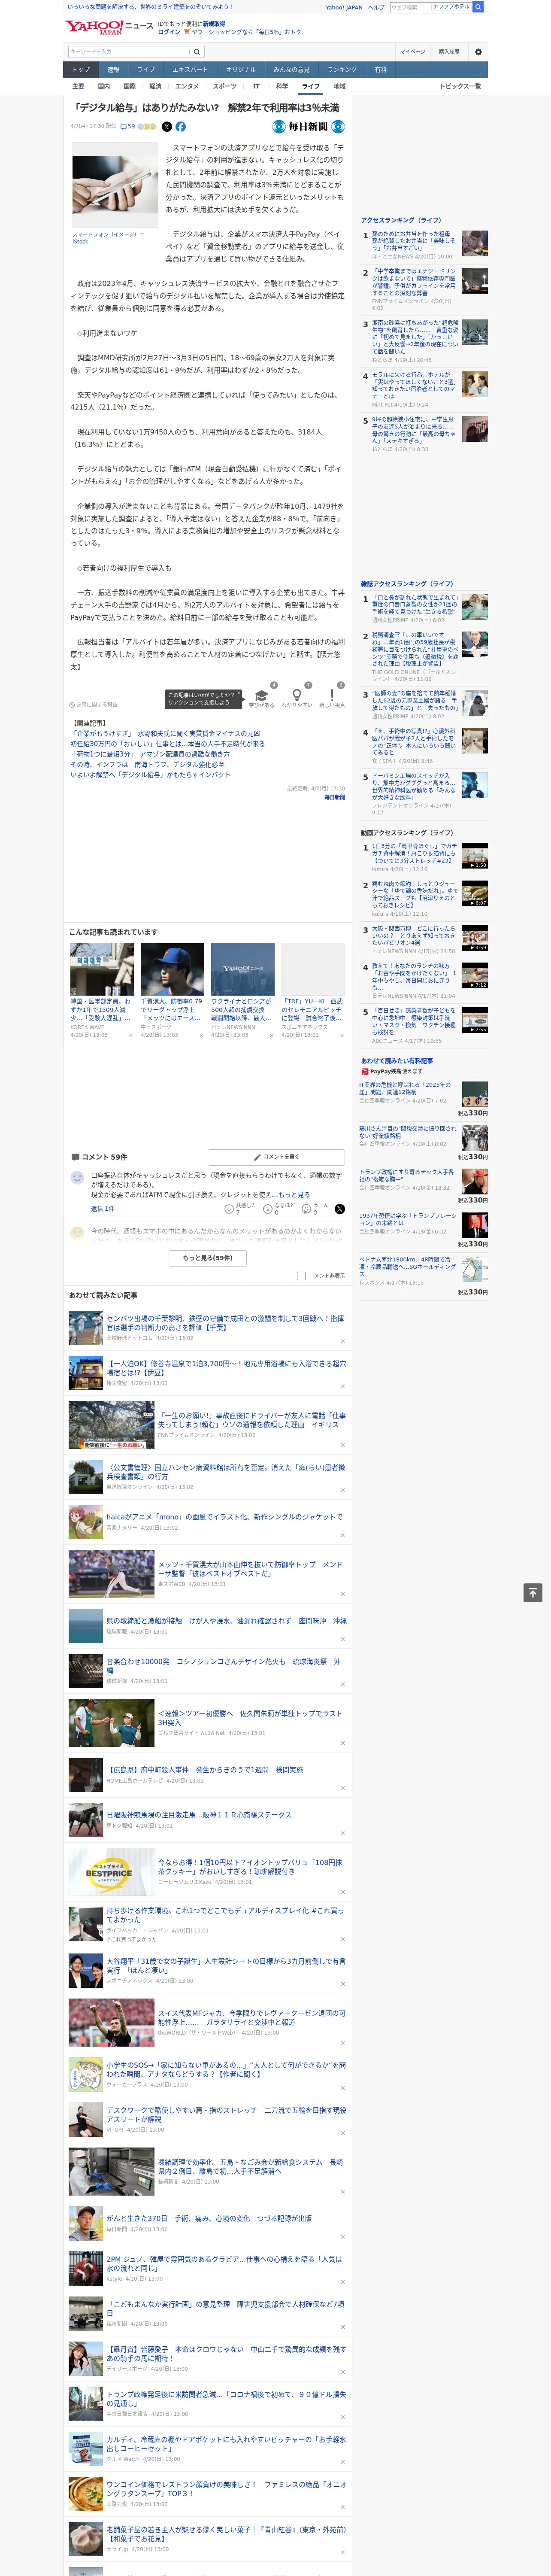Select the ランキング navigation tab
The image size is (551, 2576).
click(x=342, y=69)
